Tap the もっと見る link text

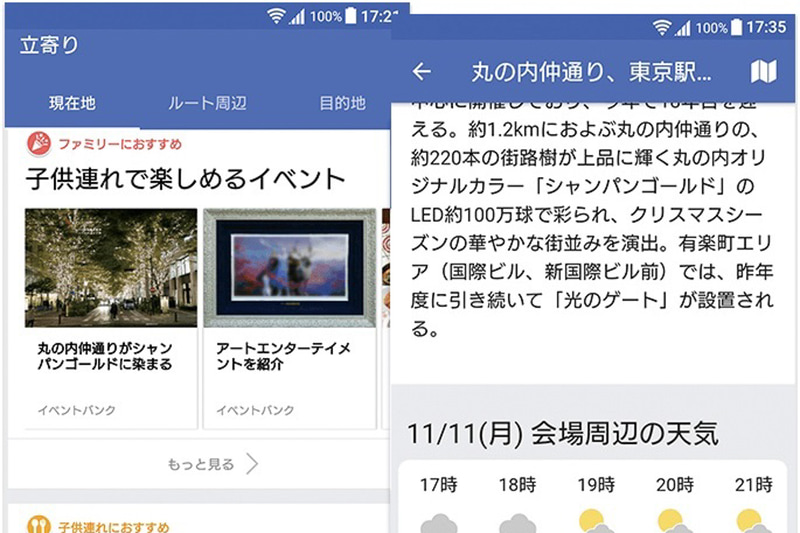(x=201, y=464)
